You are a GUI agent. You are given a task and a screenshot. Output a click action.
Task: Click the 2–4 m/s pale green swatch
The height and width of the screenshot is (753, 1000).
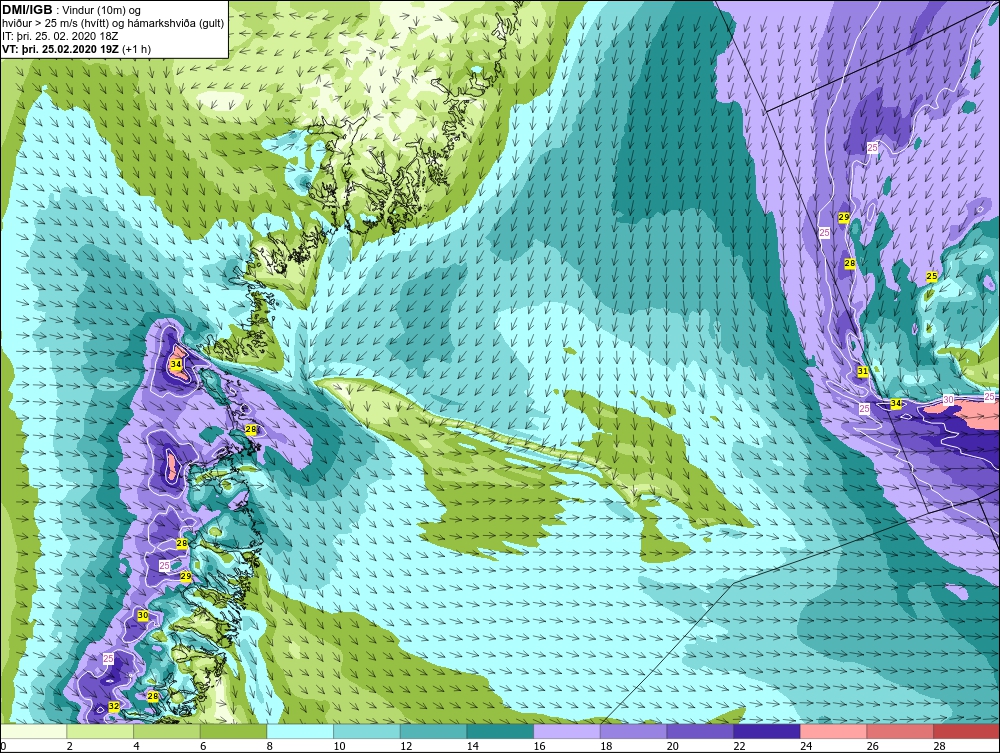tap(100, 731)
